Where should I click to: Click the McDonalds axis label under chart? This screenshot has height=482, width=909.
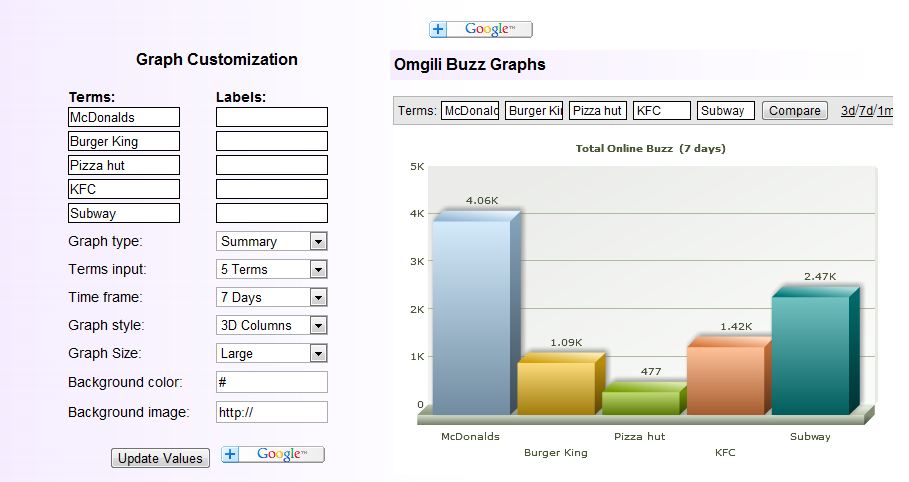(470, 437)
